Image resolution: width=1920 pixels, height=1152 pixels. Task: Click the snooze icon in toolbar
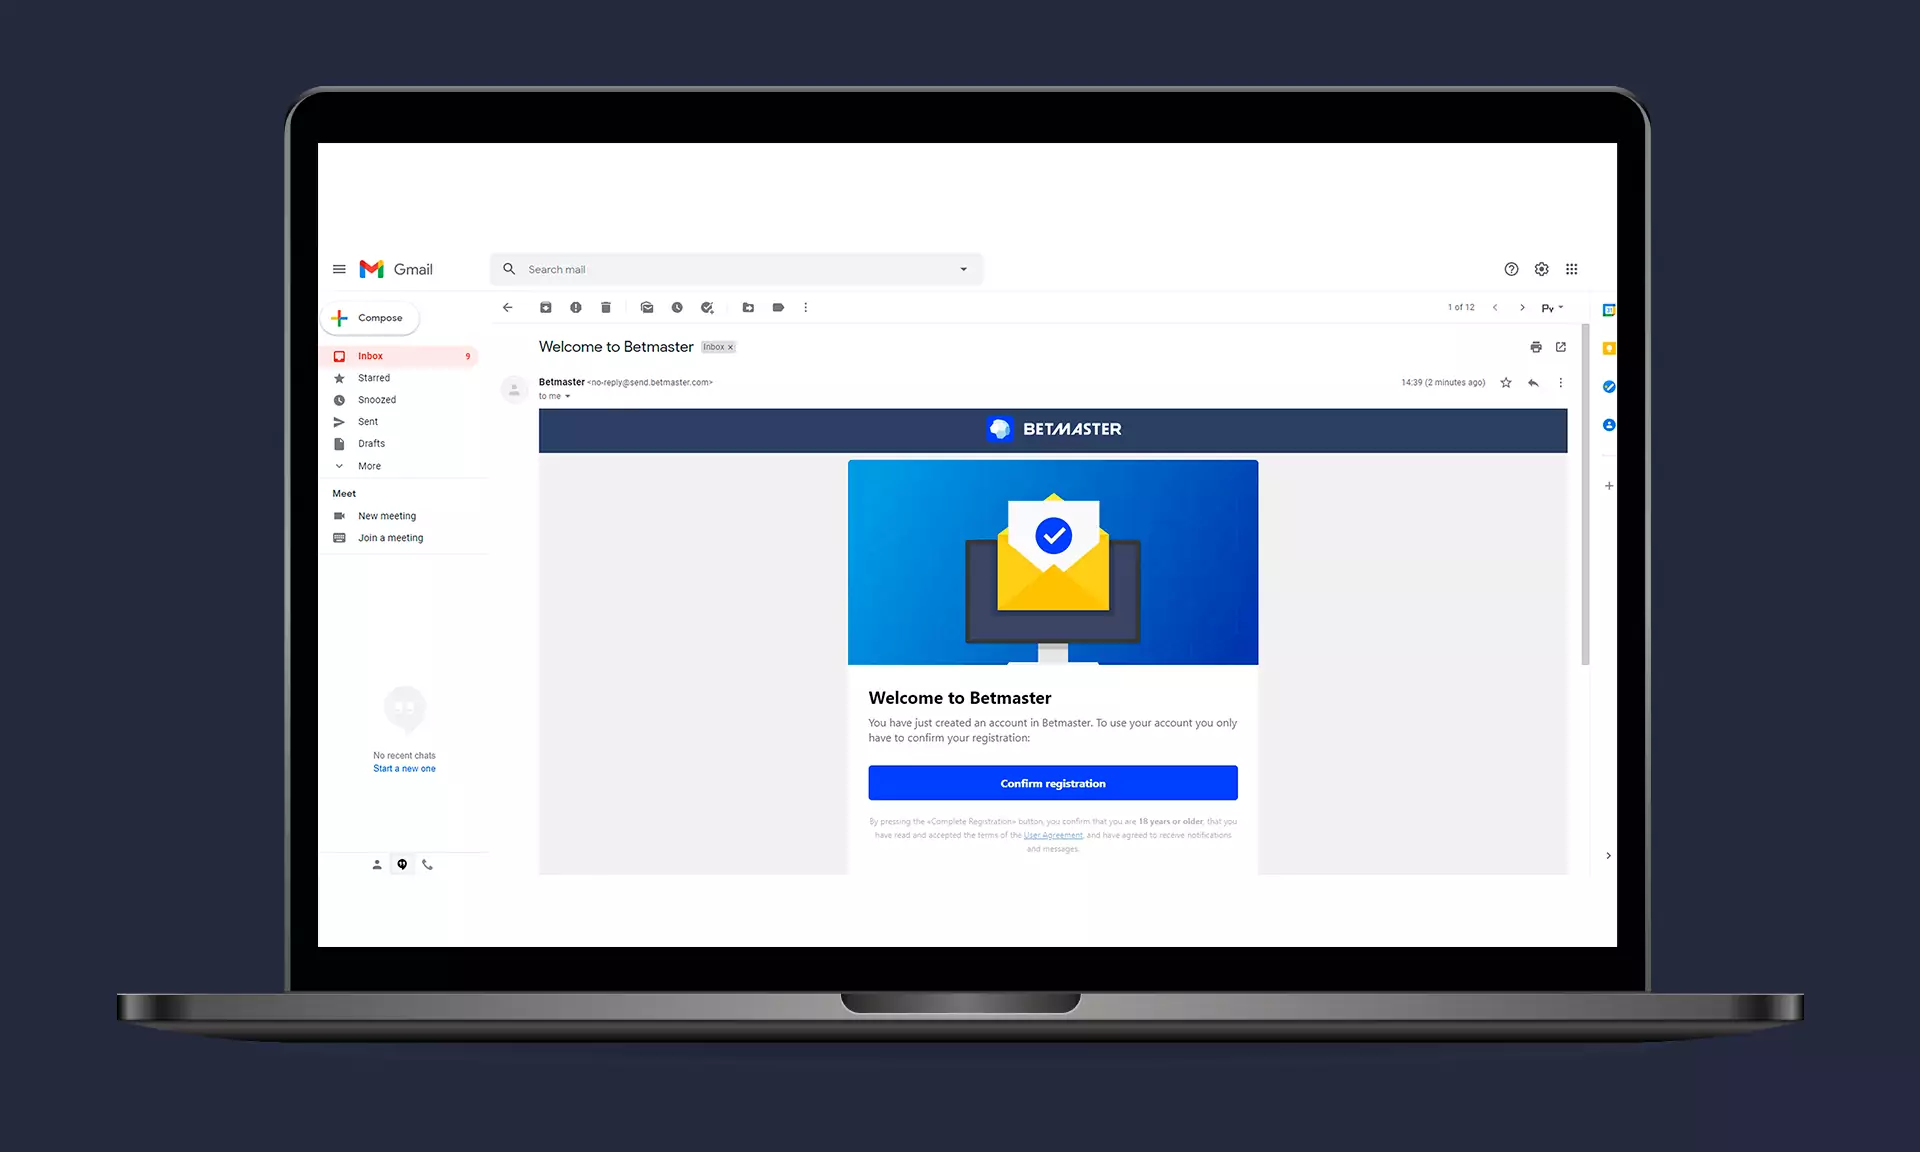(x=676, y=307)
